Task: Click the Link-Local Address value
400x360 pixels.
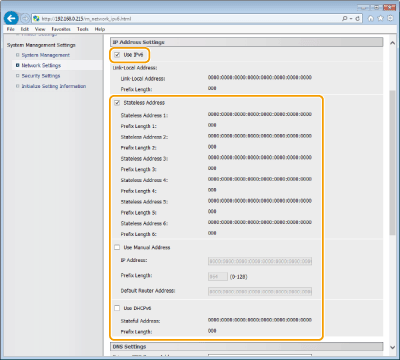Action: (x=260, y=77)
